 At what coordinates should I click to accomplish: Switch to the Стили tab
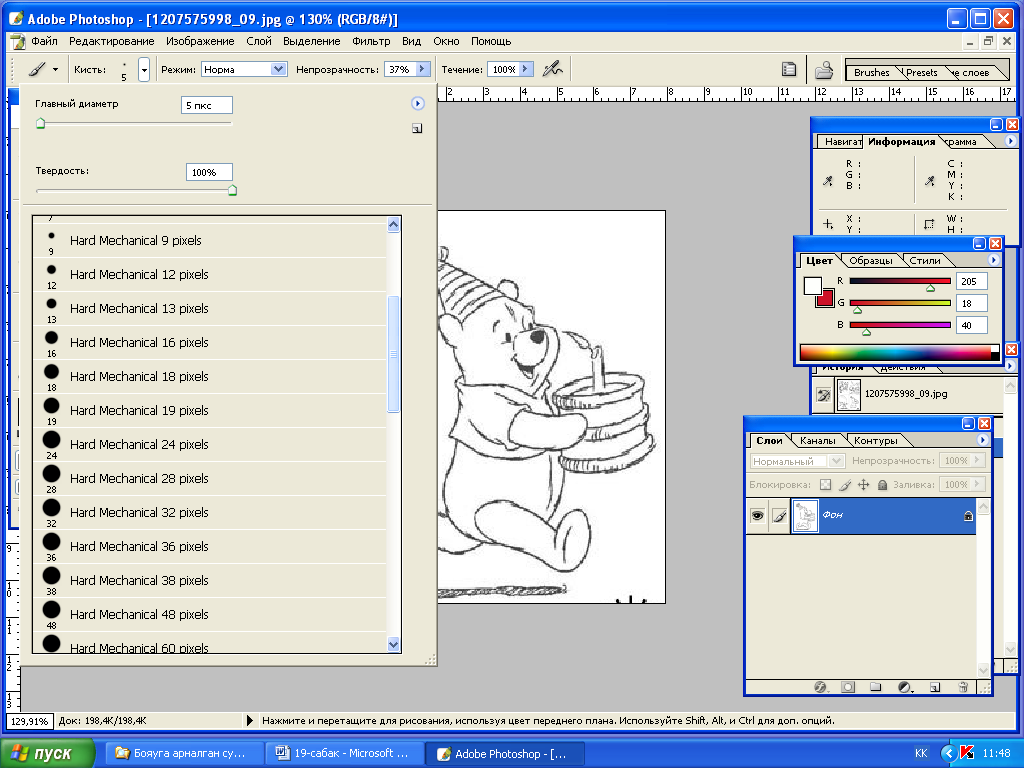click(x=925, y=261)
